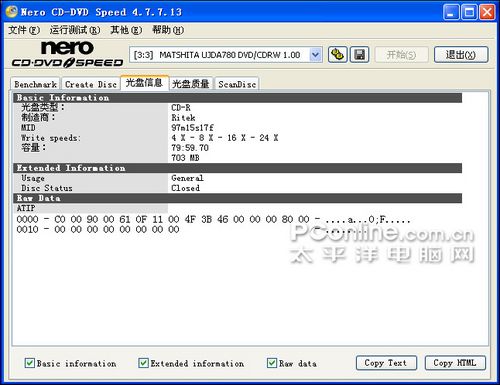Click the Usage value General

pos(187,178)
